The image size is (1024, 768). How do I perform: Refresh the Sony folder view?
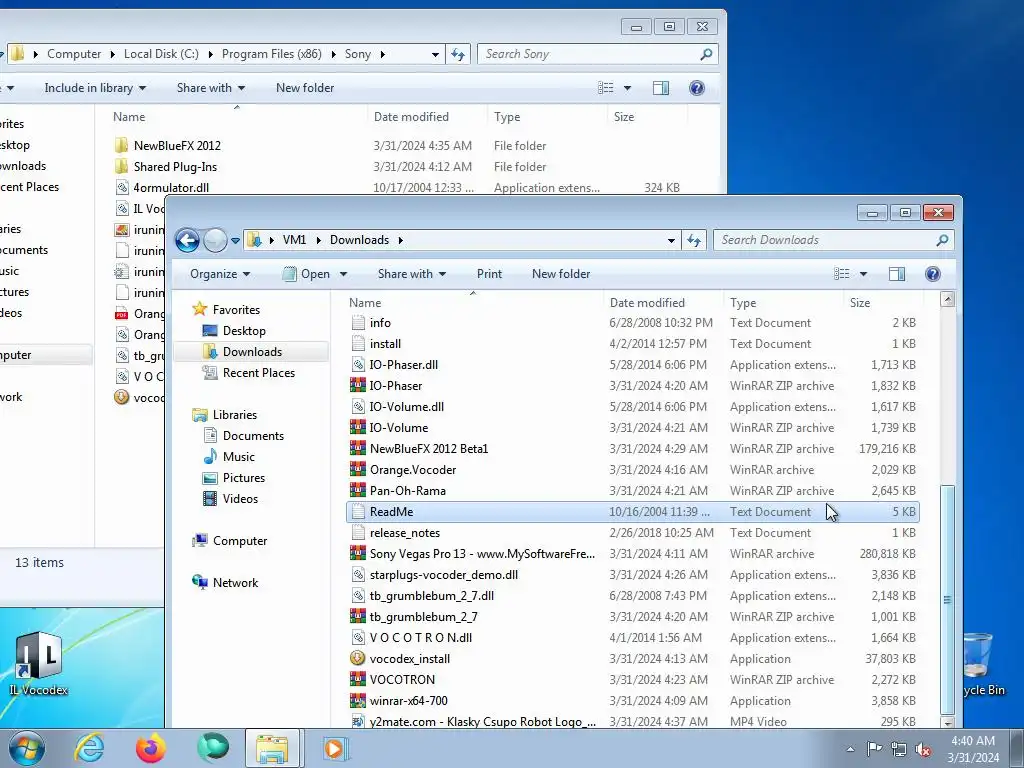tap(458, 54)
